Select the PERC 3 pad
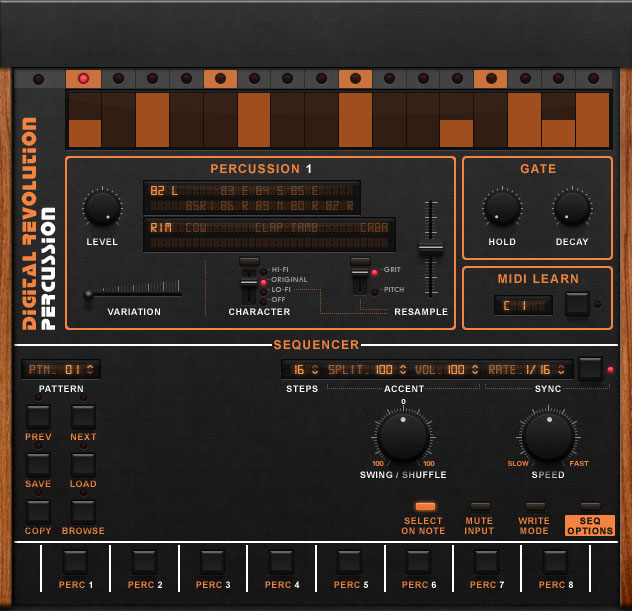632x611 pixels. [x=212, y=562]
